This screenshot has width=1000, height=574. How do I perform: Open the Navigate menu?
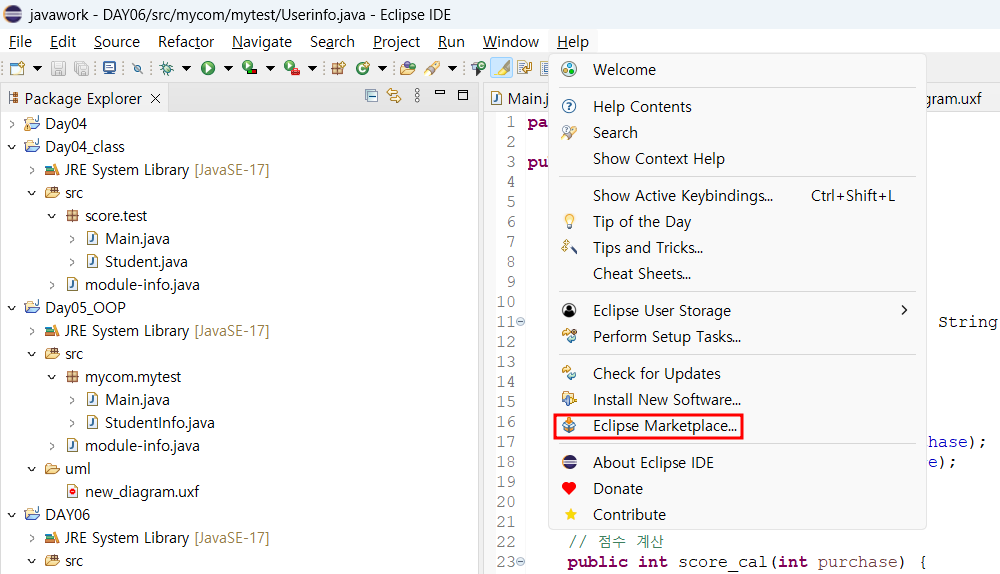[262, 42]
